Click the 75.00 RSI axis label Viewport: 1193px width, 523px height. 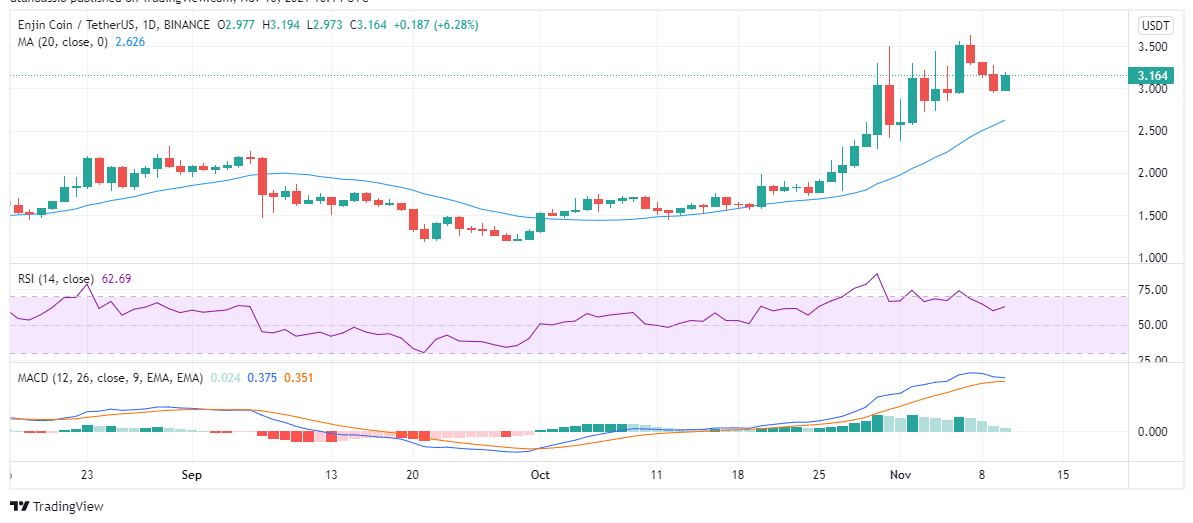click(x=1152, y=290)
